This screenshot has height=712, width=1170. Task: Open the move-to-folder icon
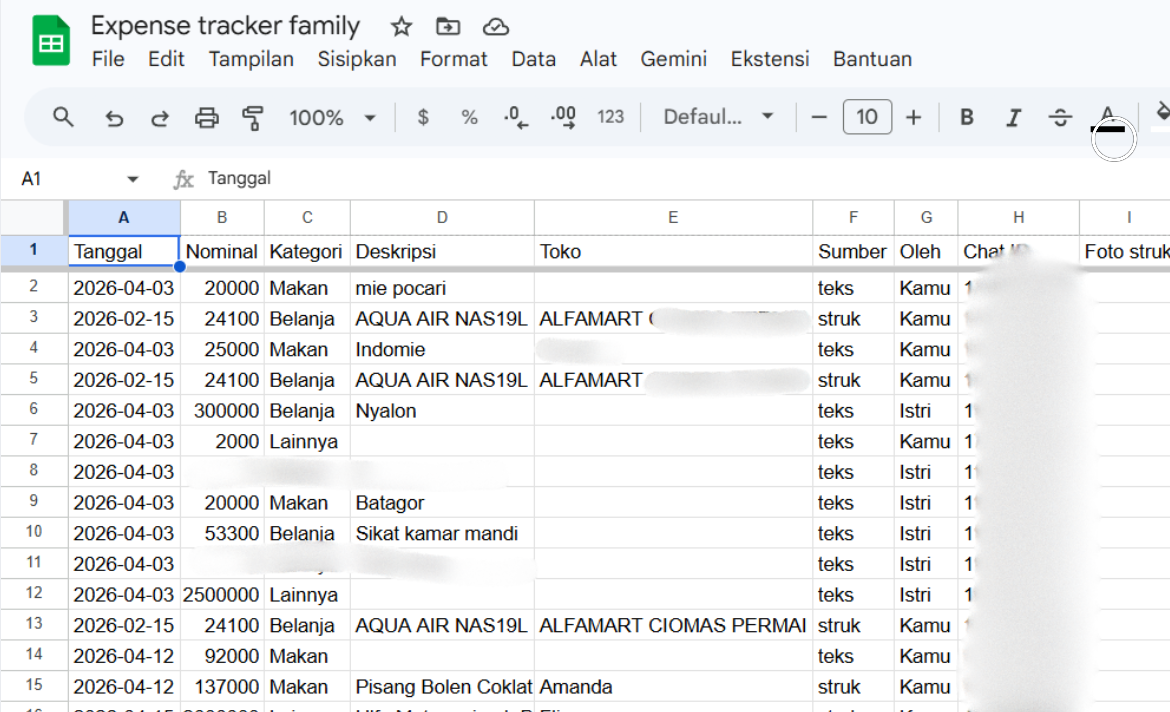448,27
